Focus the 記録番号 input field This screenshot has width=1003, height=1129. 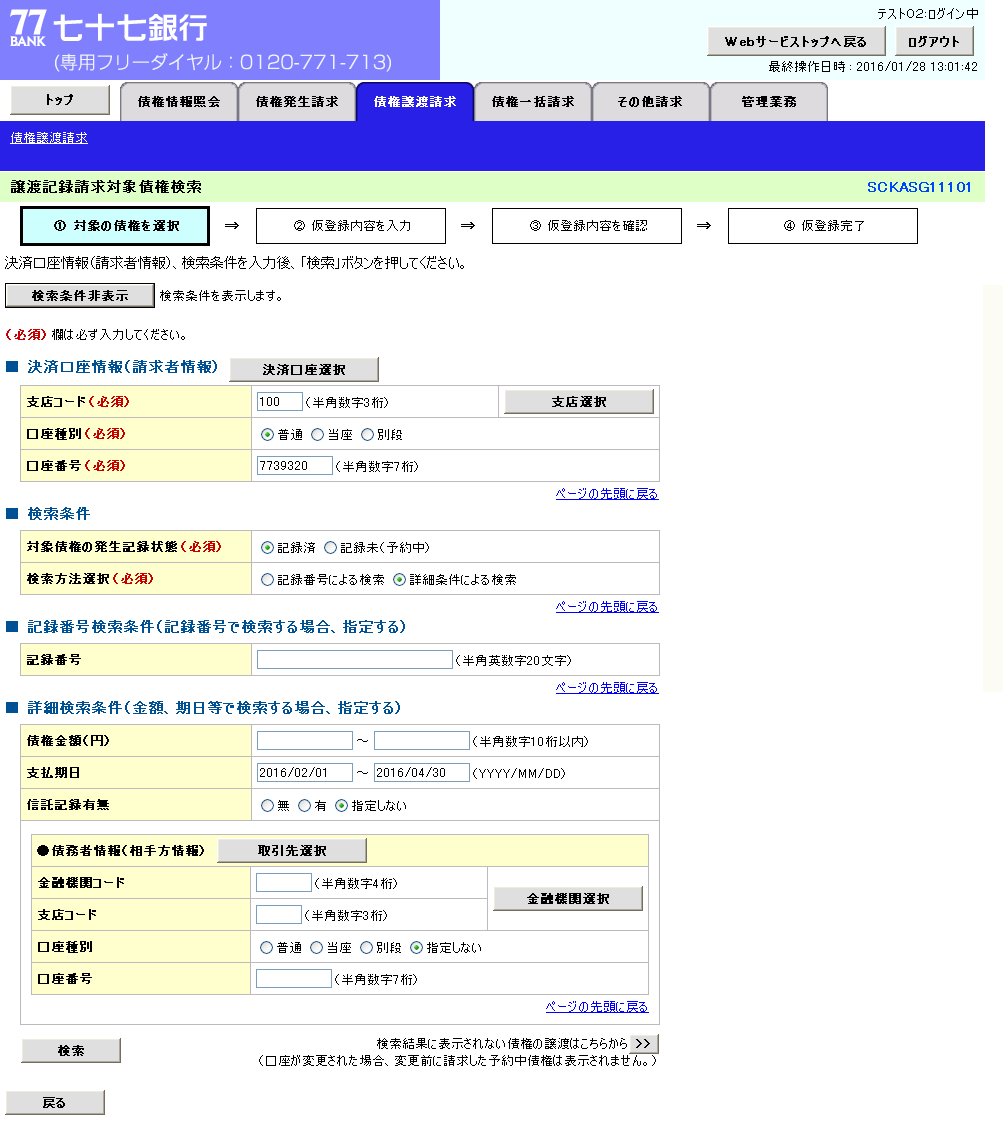point(354,660)
